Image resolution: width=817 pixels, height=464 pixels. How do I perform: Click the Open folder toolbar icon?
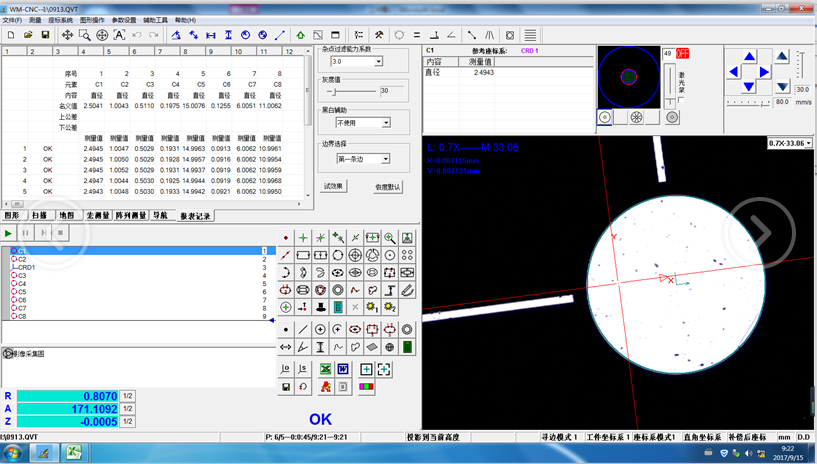pos(28,35)
